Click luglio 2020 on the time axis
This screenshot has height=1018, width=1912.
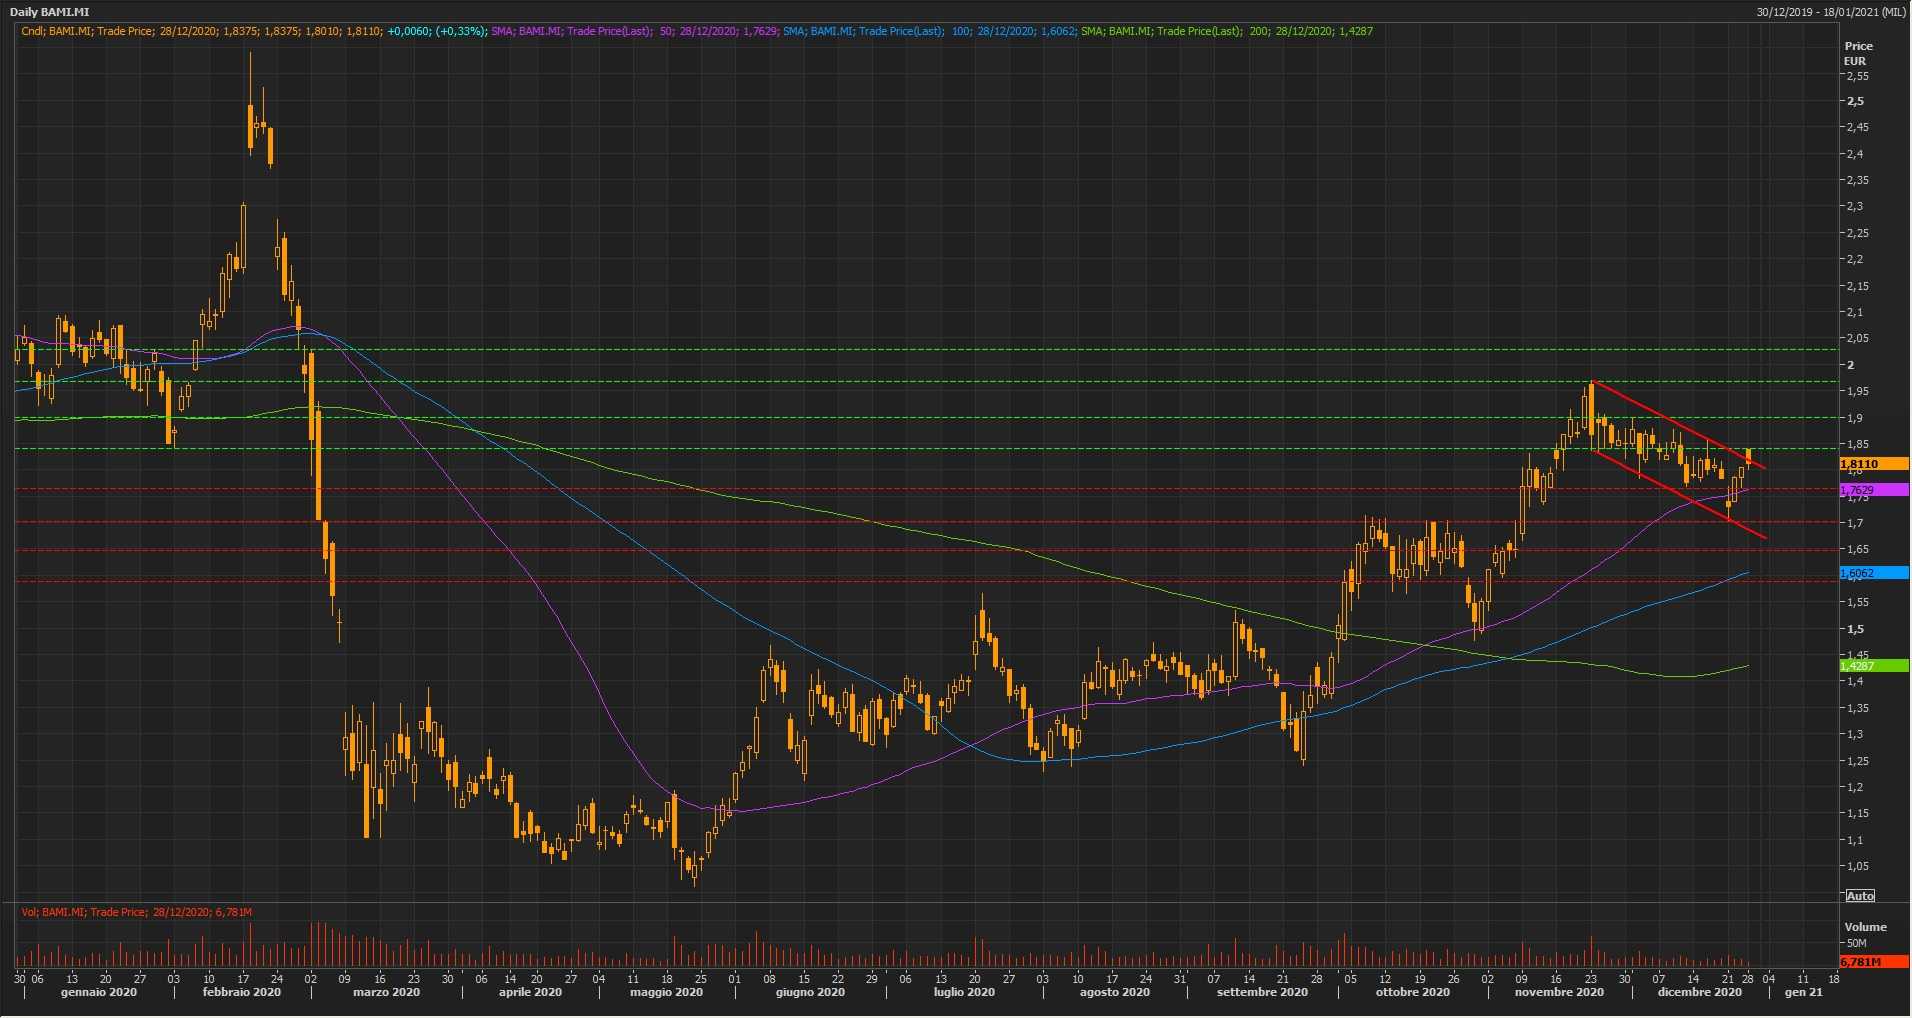pyautogui.click(x=964, y=992)
